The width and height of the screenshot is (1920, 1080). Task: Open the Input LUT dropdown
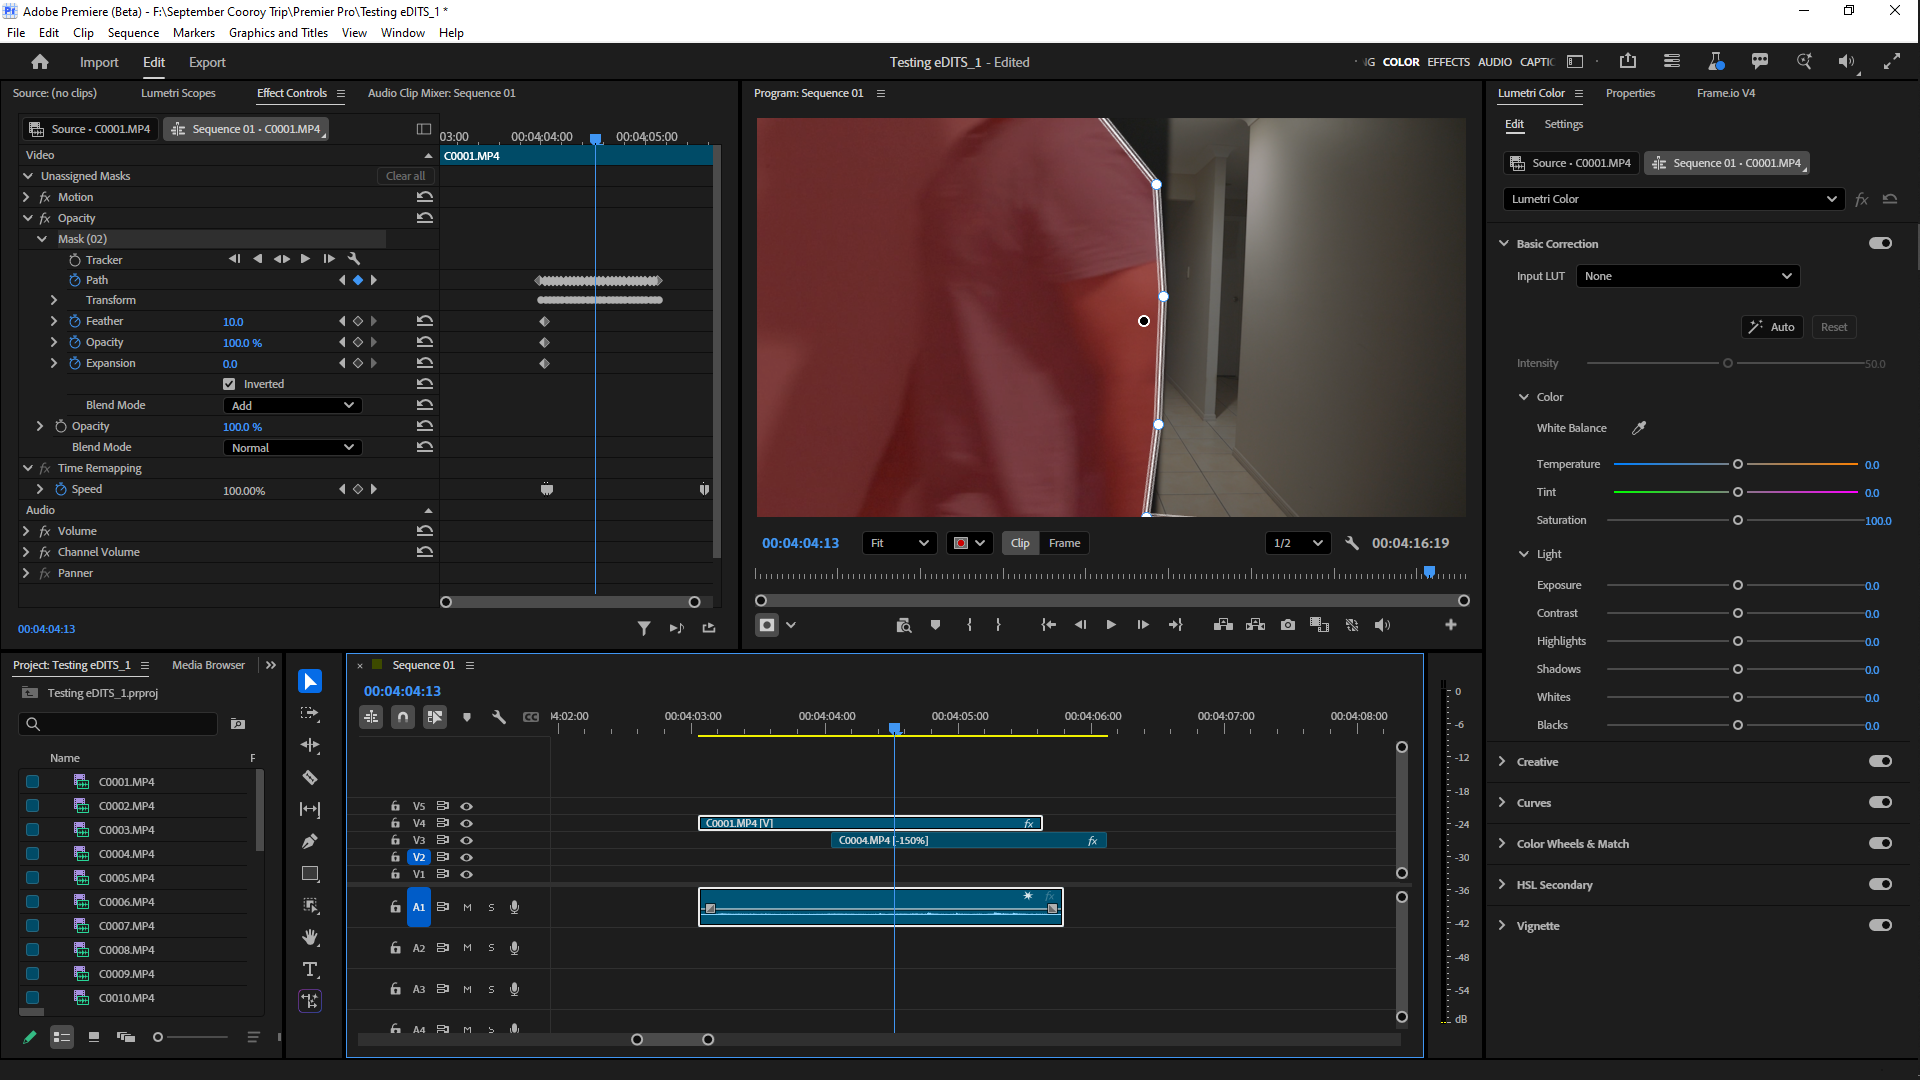tap(1687, 276)
